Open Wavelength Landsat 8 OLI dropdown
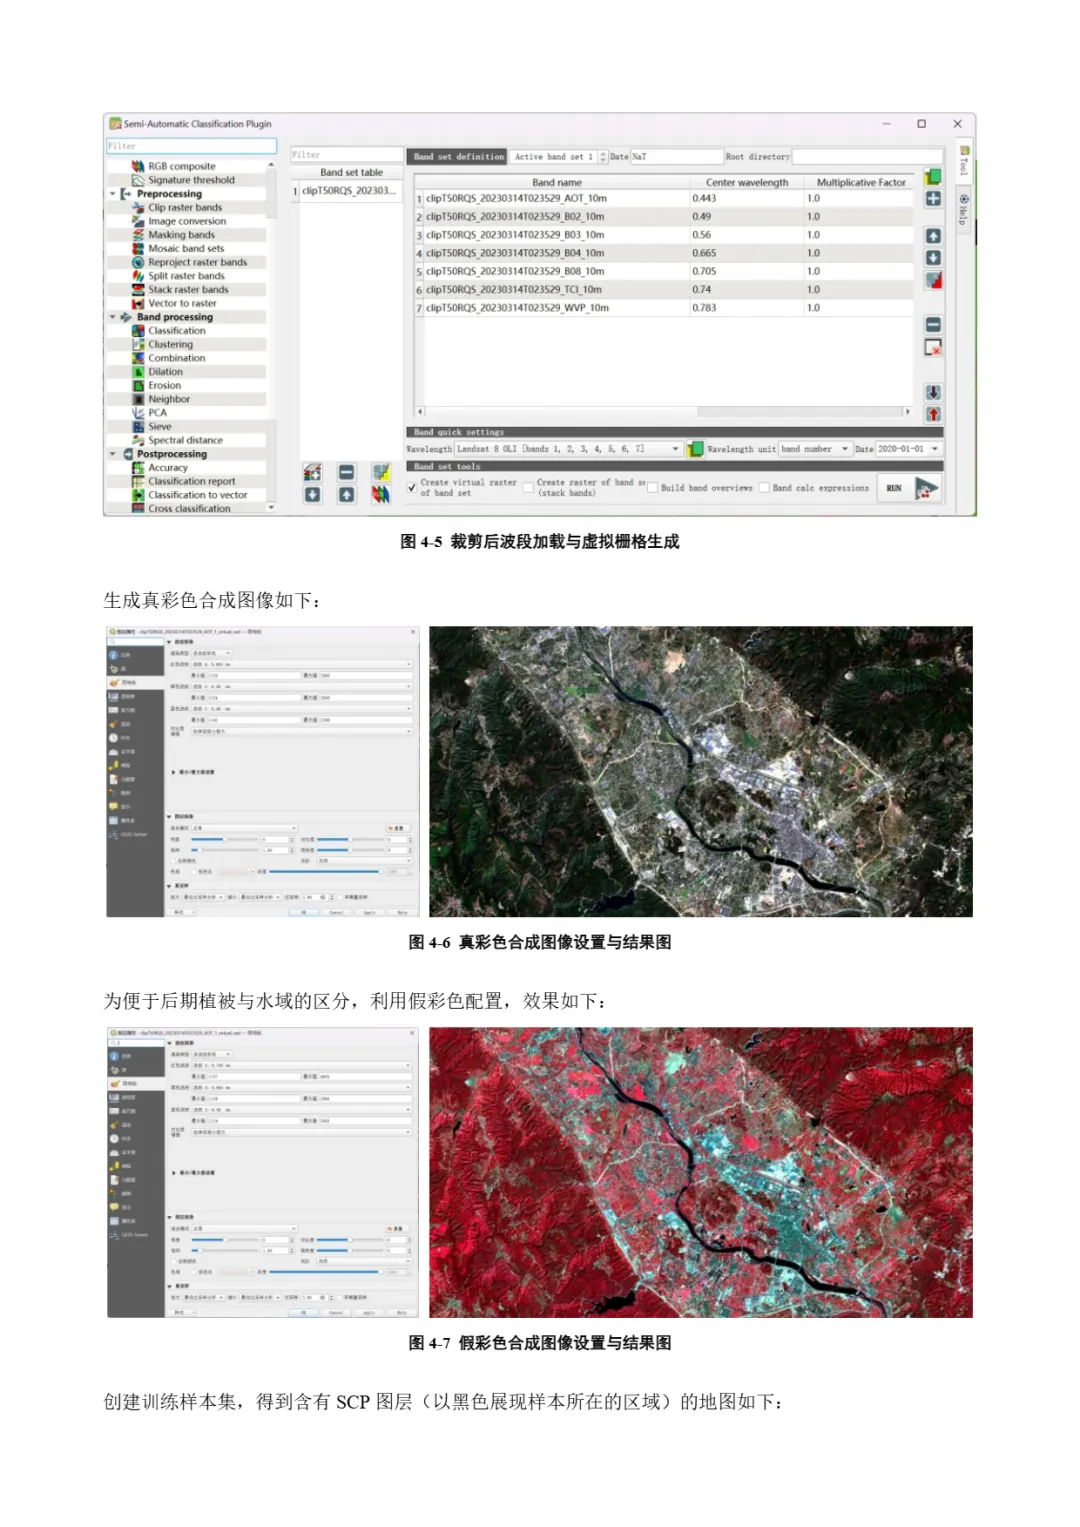1080x1527 pixels. point(569,449)
